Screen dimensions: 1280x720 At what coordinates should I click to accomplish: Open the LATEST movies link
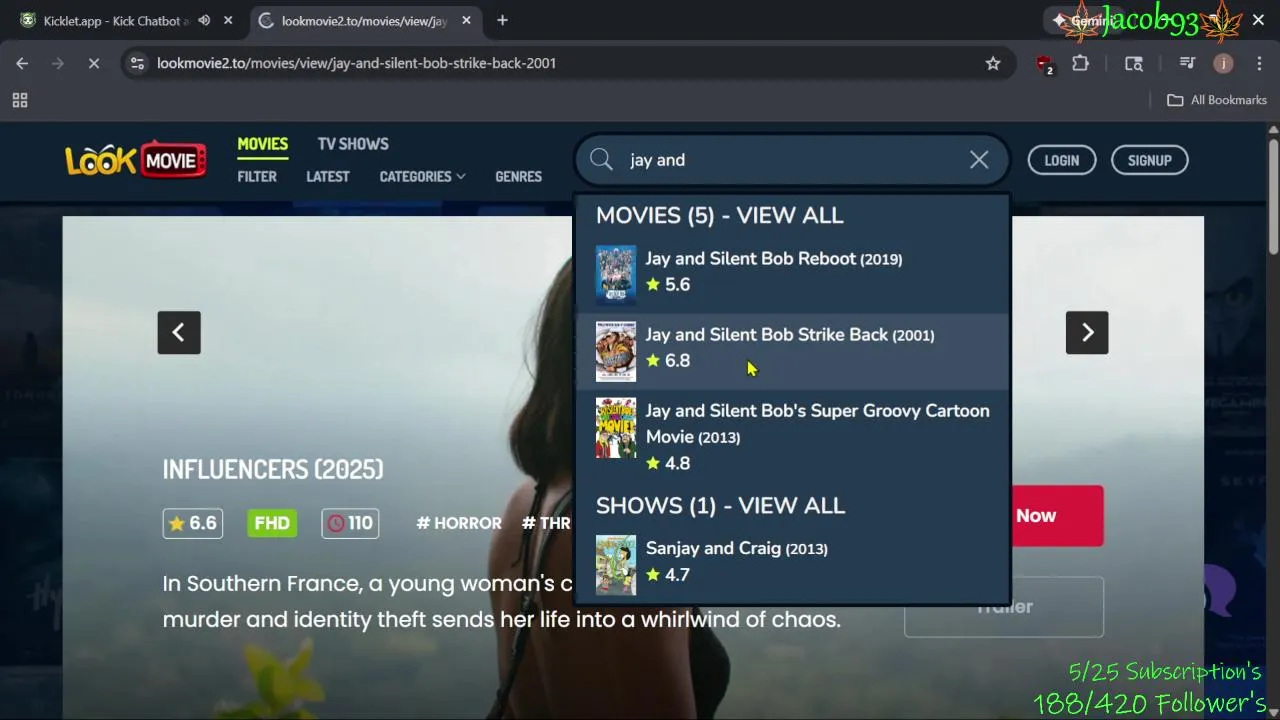click(x=328, y=177)
